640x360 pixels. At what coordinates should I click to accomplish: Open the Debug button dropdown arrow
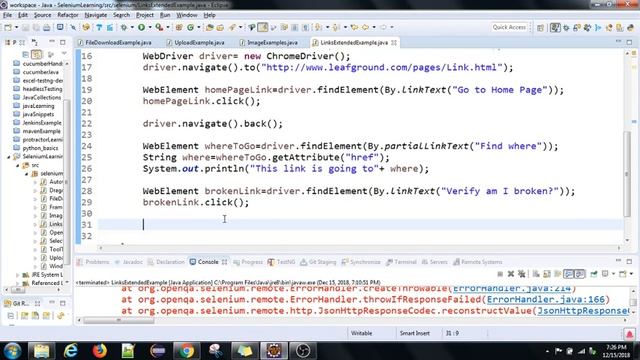coord(132,27)
